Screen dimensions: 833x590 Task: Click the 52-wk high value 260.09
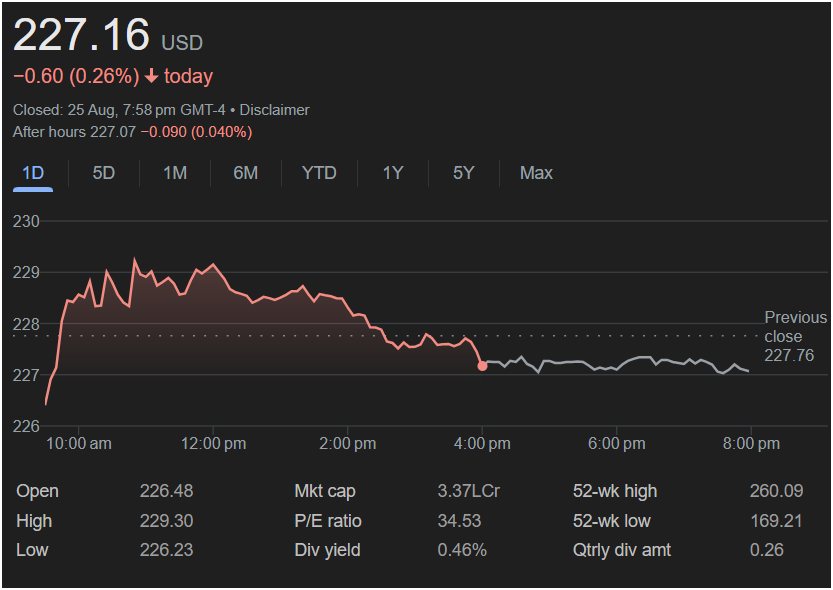(x=774, y=491)
